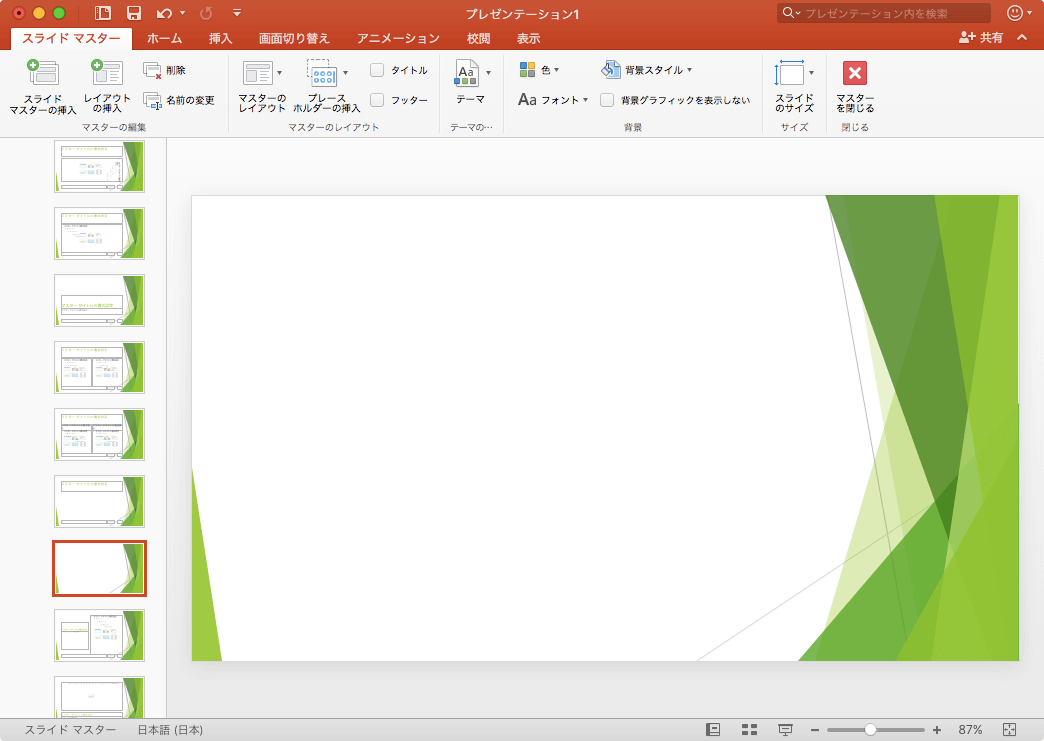Click the smiley feedback icon
The image size is (1044, 741).
[x=1015, y=13]
